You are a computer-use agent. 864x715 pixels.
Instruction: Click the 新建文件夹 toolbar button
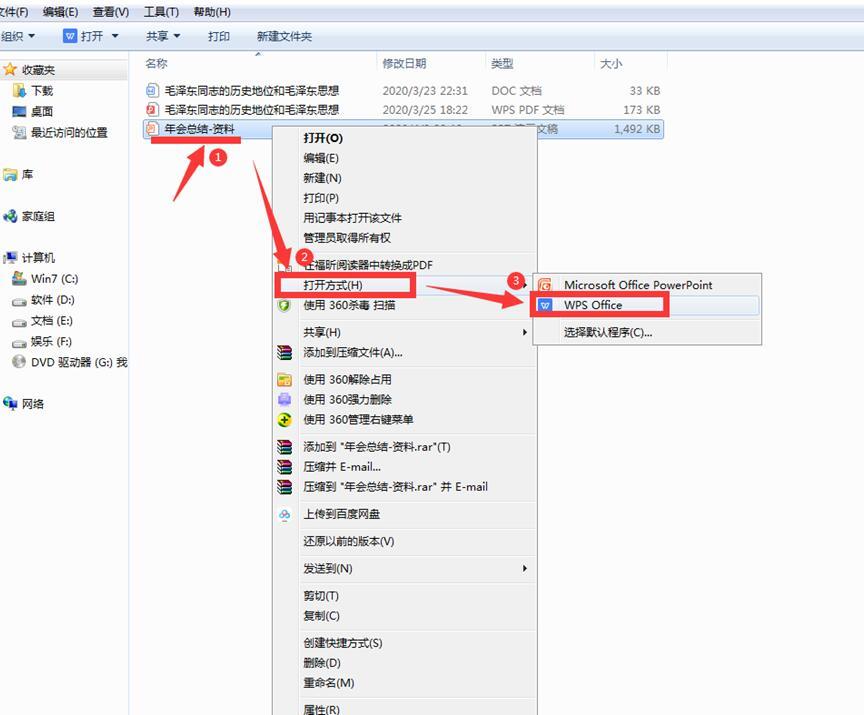point(284,36)
